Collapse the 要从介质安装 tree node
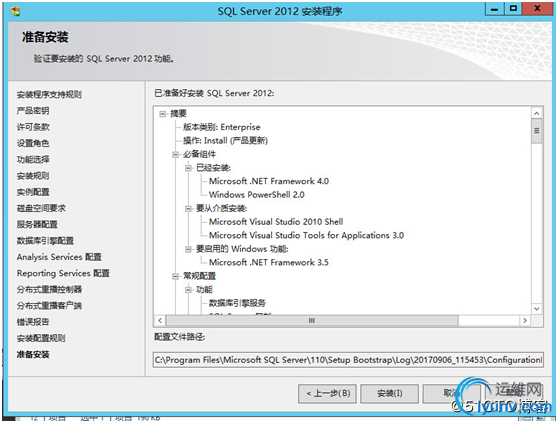Image resolution: width=558 pixels, height=423 pixels. click(188, 208)
